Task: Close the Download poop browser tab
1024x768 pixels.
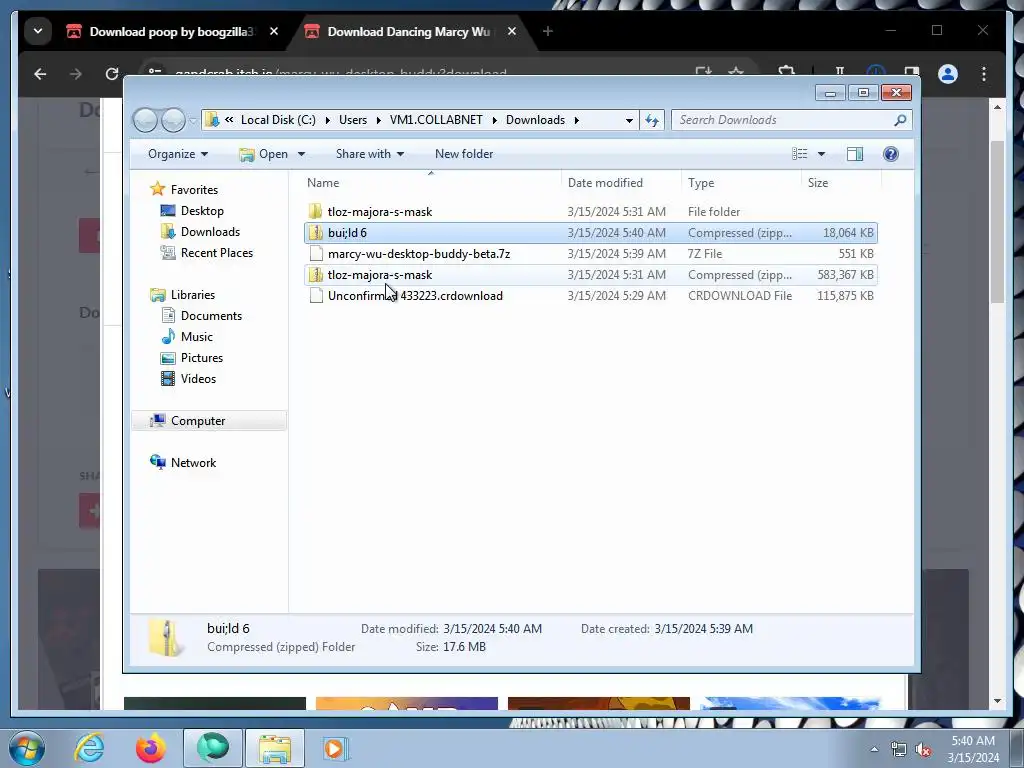Action: pyautogui.click(x=274, y=31)
